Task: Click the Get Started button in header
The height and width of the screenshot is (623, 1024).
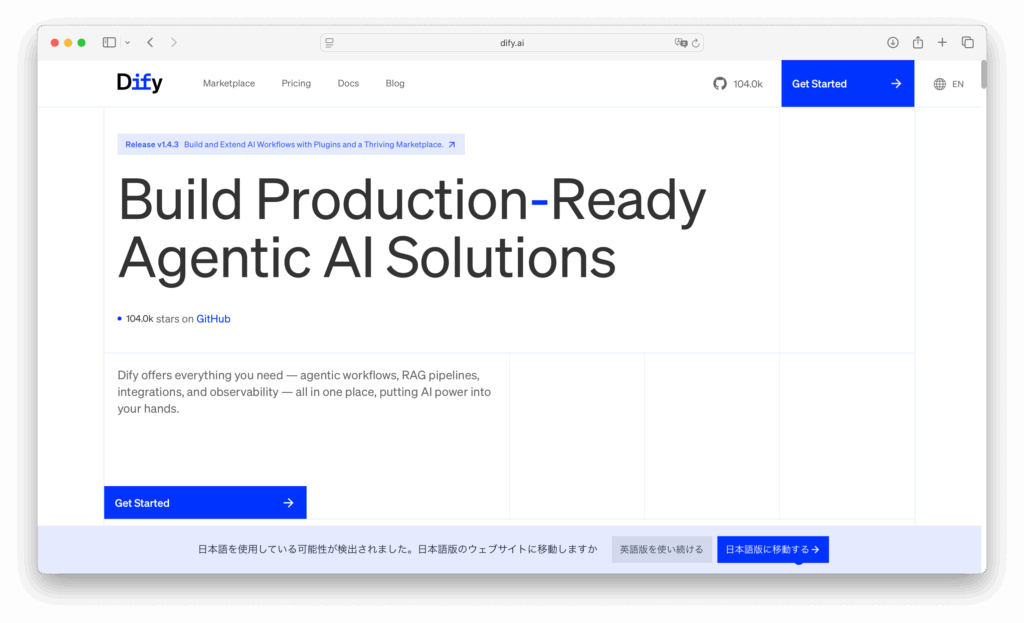Action: [x=847, y=84]
